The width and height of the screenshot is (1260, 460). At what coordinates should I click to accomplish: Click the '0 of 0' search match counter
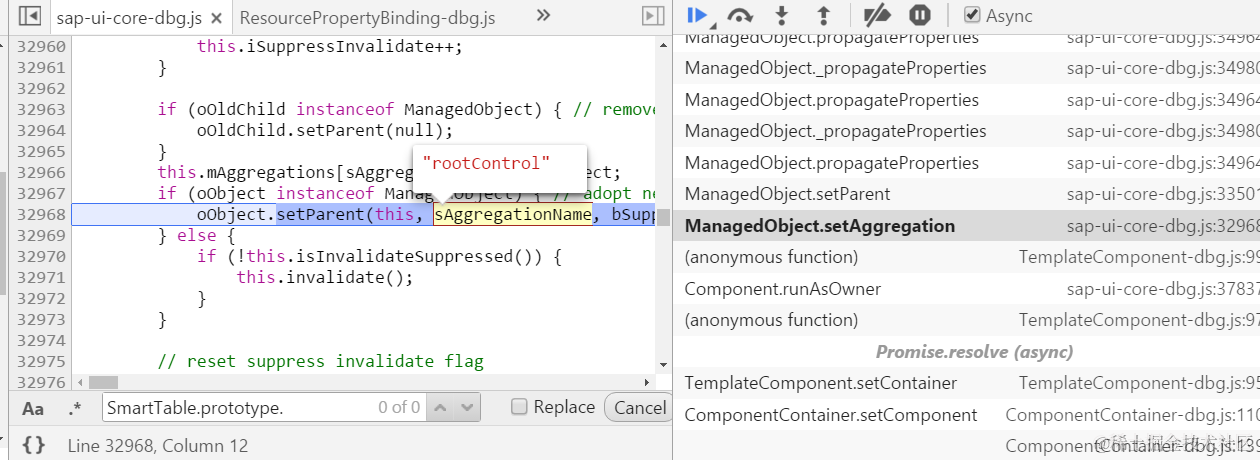click(x=399, y=407)
